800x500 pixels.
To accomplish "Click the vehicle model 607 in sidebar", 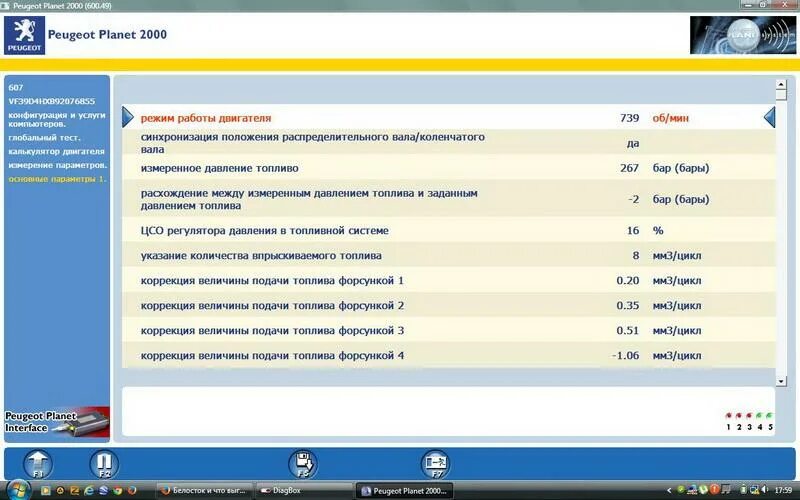I will pos(16,88).
